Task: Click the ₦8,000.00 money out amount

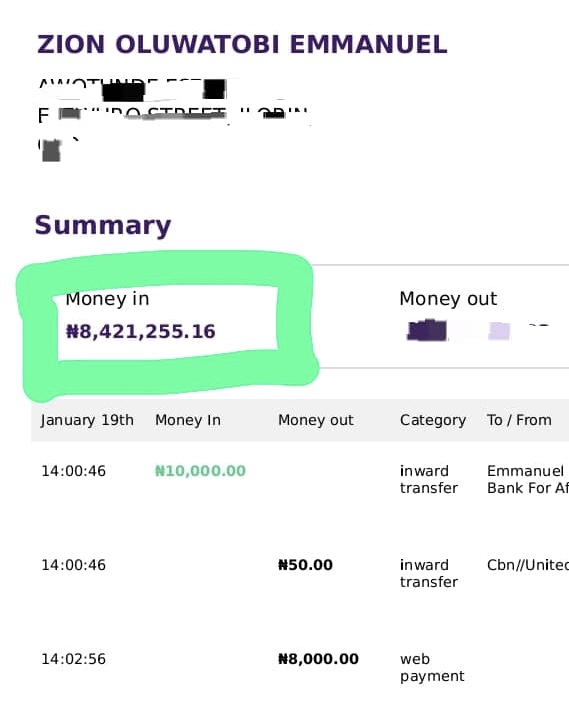Action: tap(318, 659)
